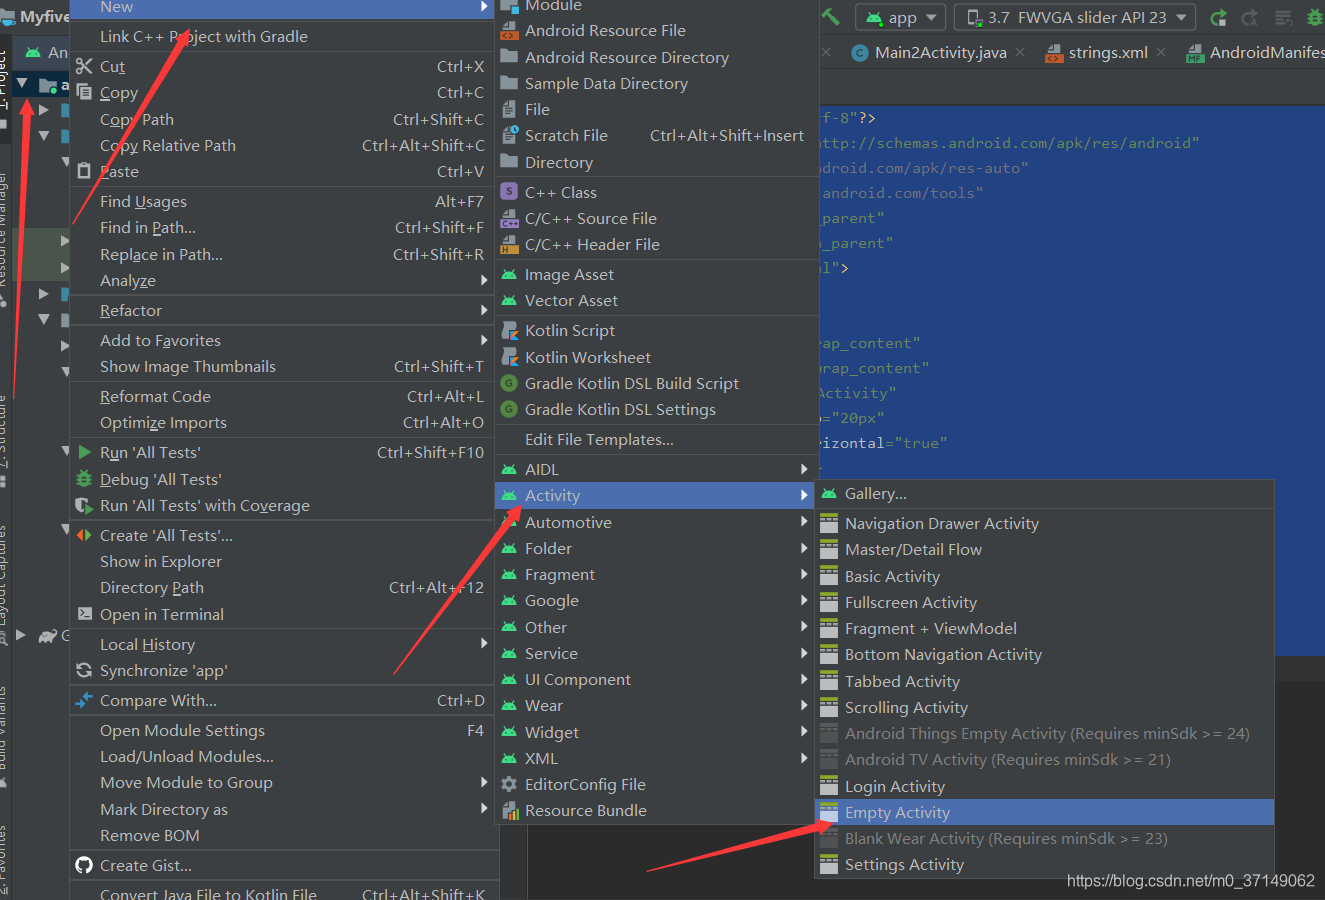
Task: Click the Create Gist GitHub icon
Action: 84,865
